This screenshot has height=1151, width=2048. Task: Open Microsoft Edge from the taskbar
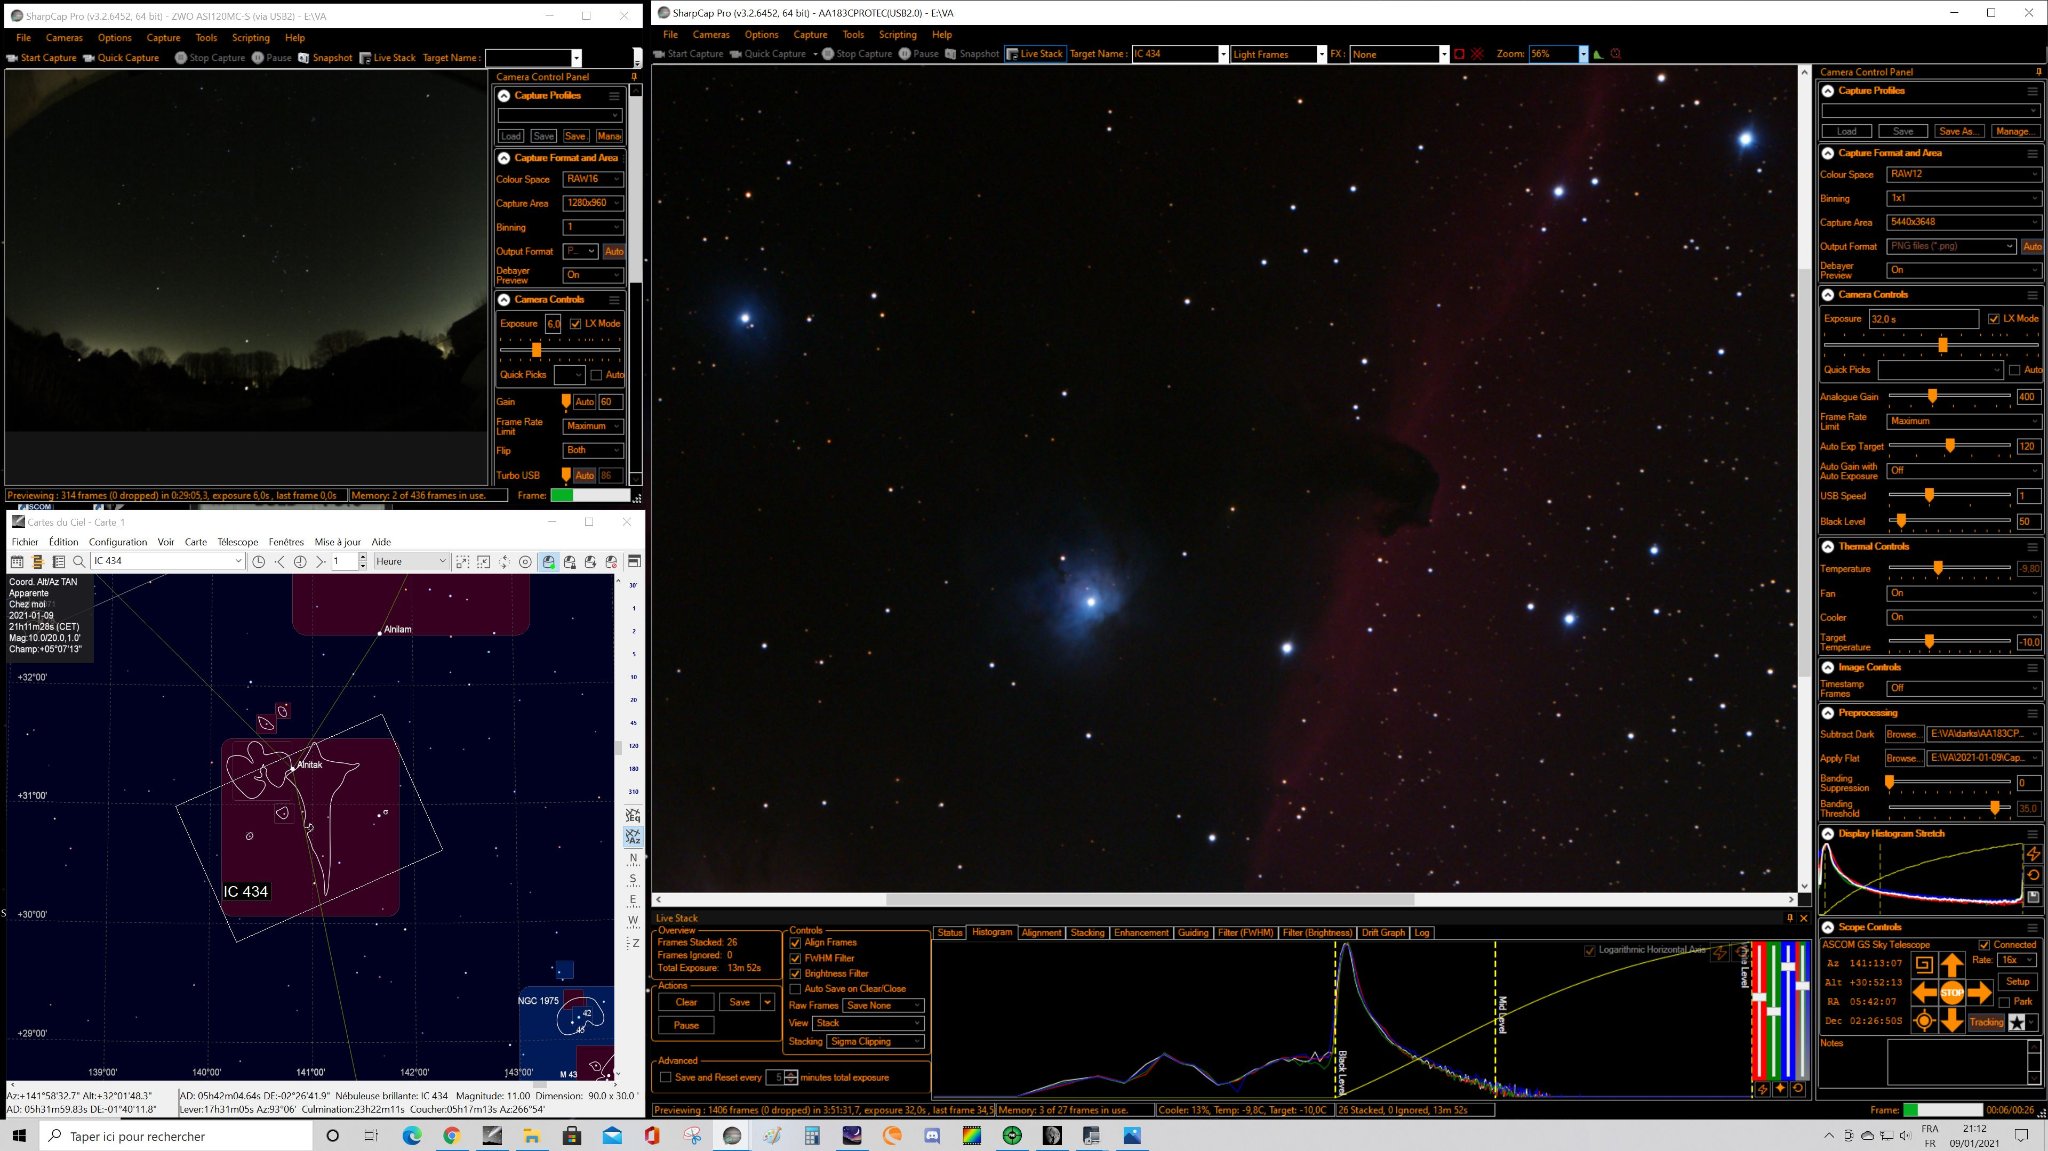tap(412, 1136)
